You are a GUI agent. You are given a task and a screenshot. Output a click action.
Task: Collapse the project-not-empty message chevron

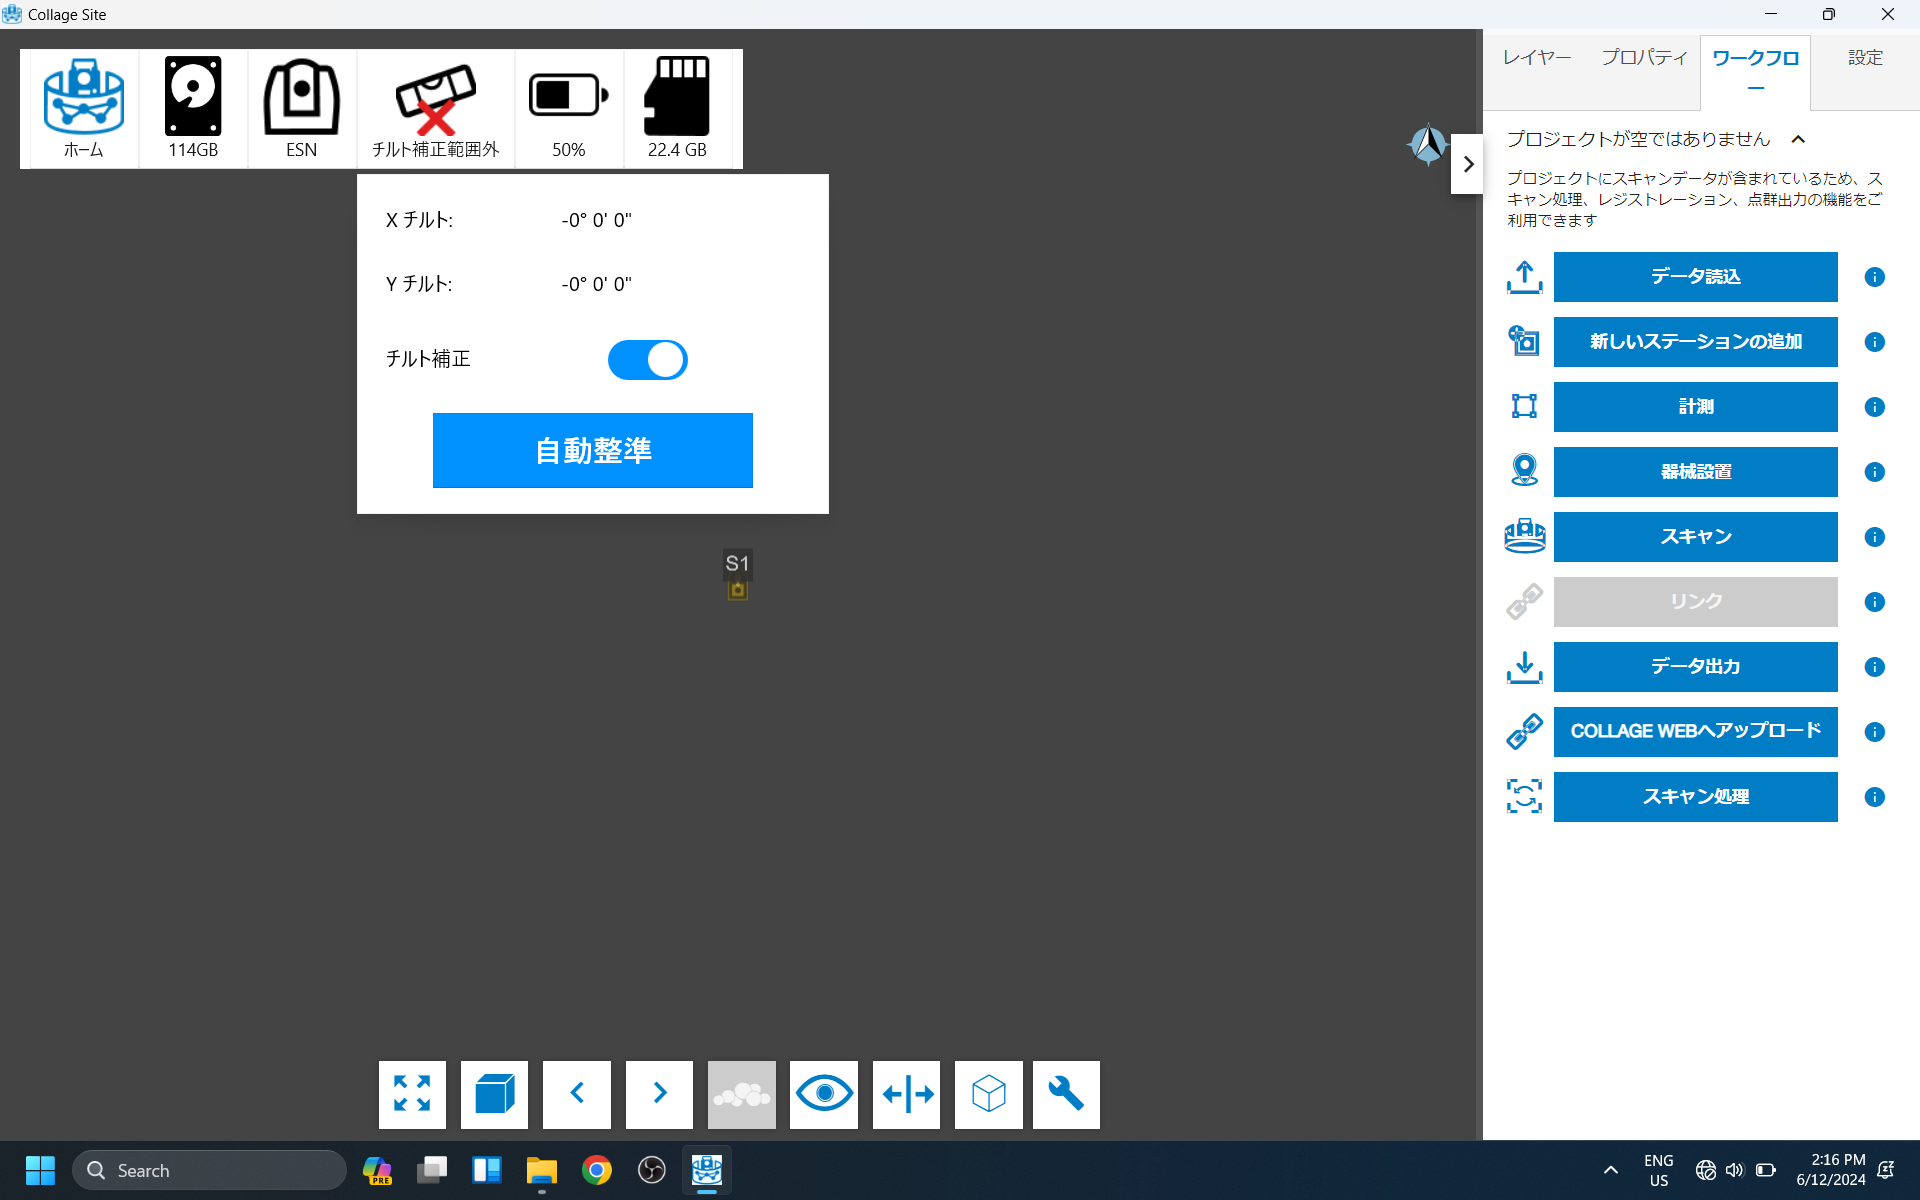1798,140
